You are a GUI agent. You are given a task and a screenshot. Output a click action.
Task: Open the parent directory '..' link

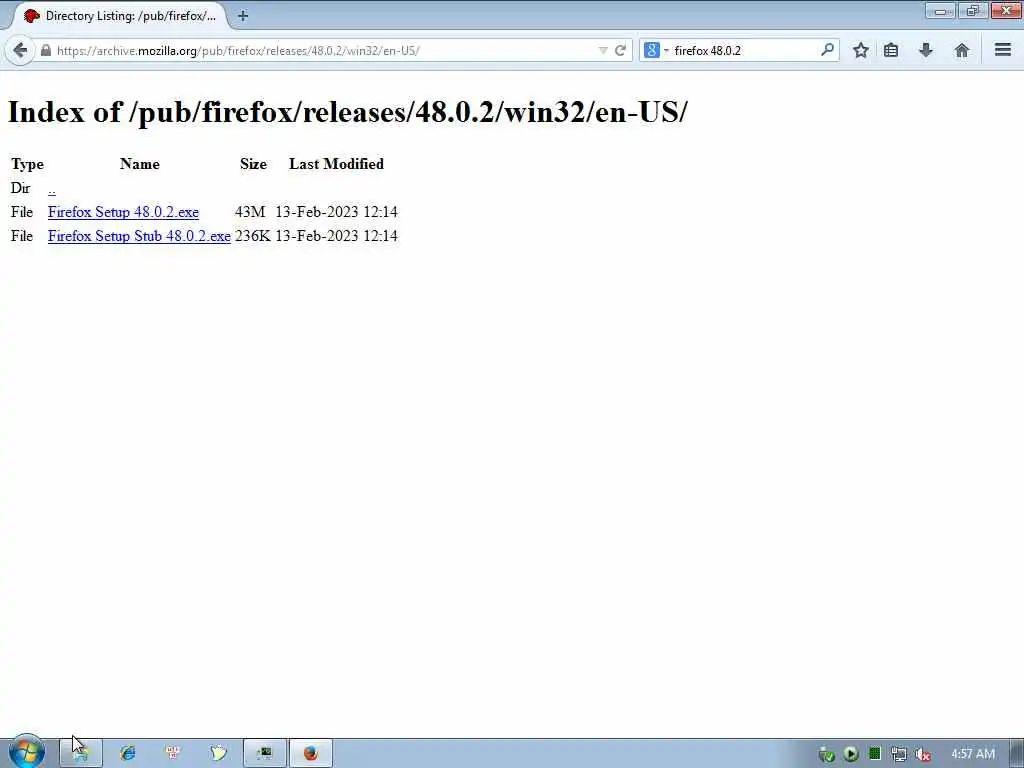[x=52, y=189]
